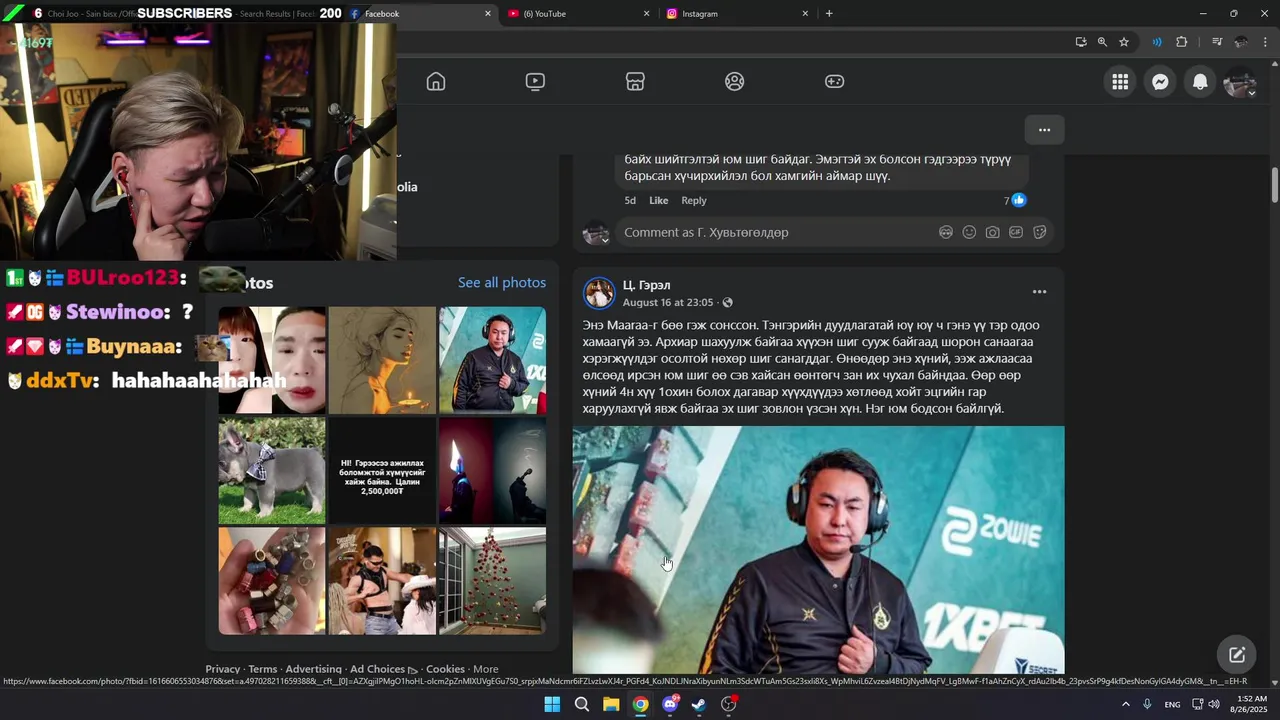Open the August 16 at 23:05 timestamp
Image resolution: width=1280 pixels, height=720 pixels.
pos(668,303)
